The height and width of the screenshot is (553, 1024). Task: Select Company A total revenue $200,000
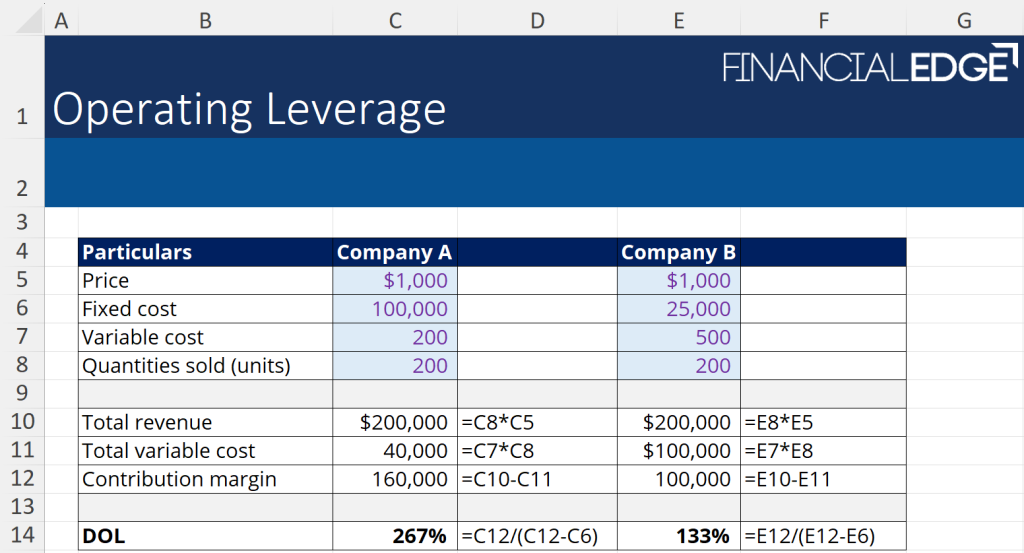pyautogui.click(x=395, y=422)
